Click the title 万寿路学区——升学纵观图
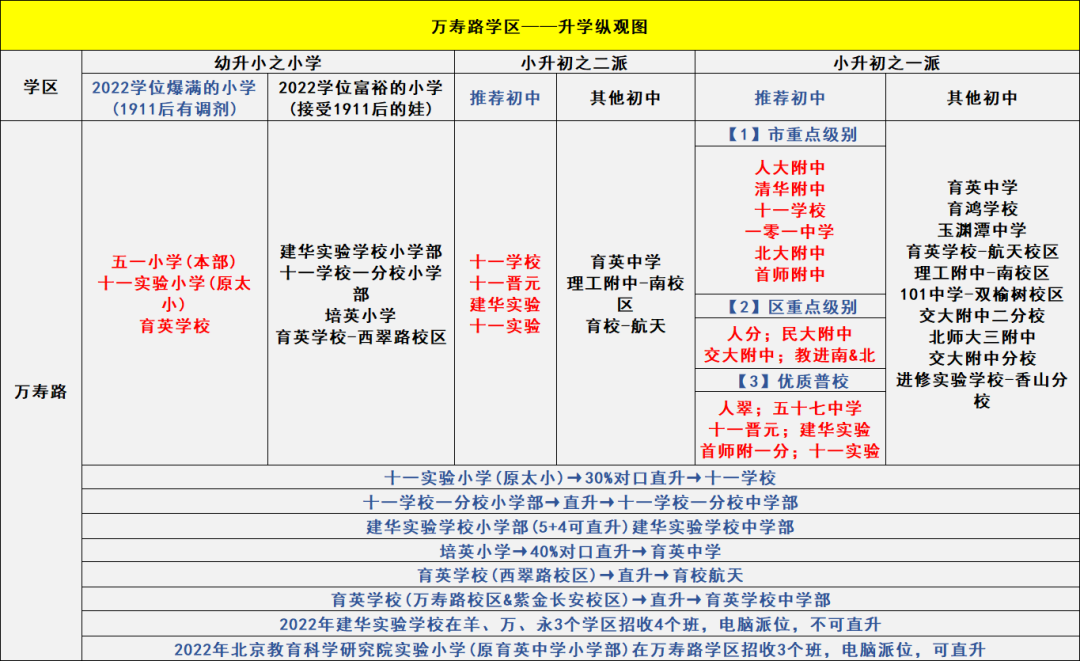Viewport: 1080px width, 661px height. coord(539,27)
